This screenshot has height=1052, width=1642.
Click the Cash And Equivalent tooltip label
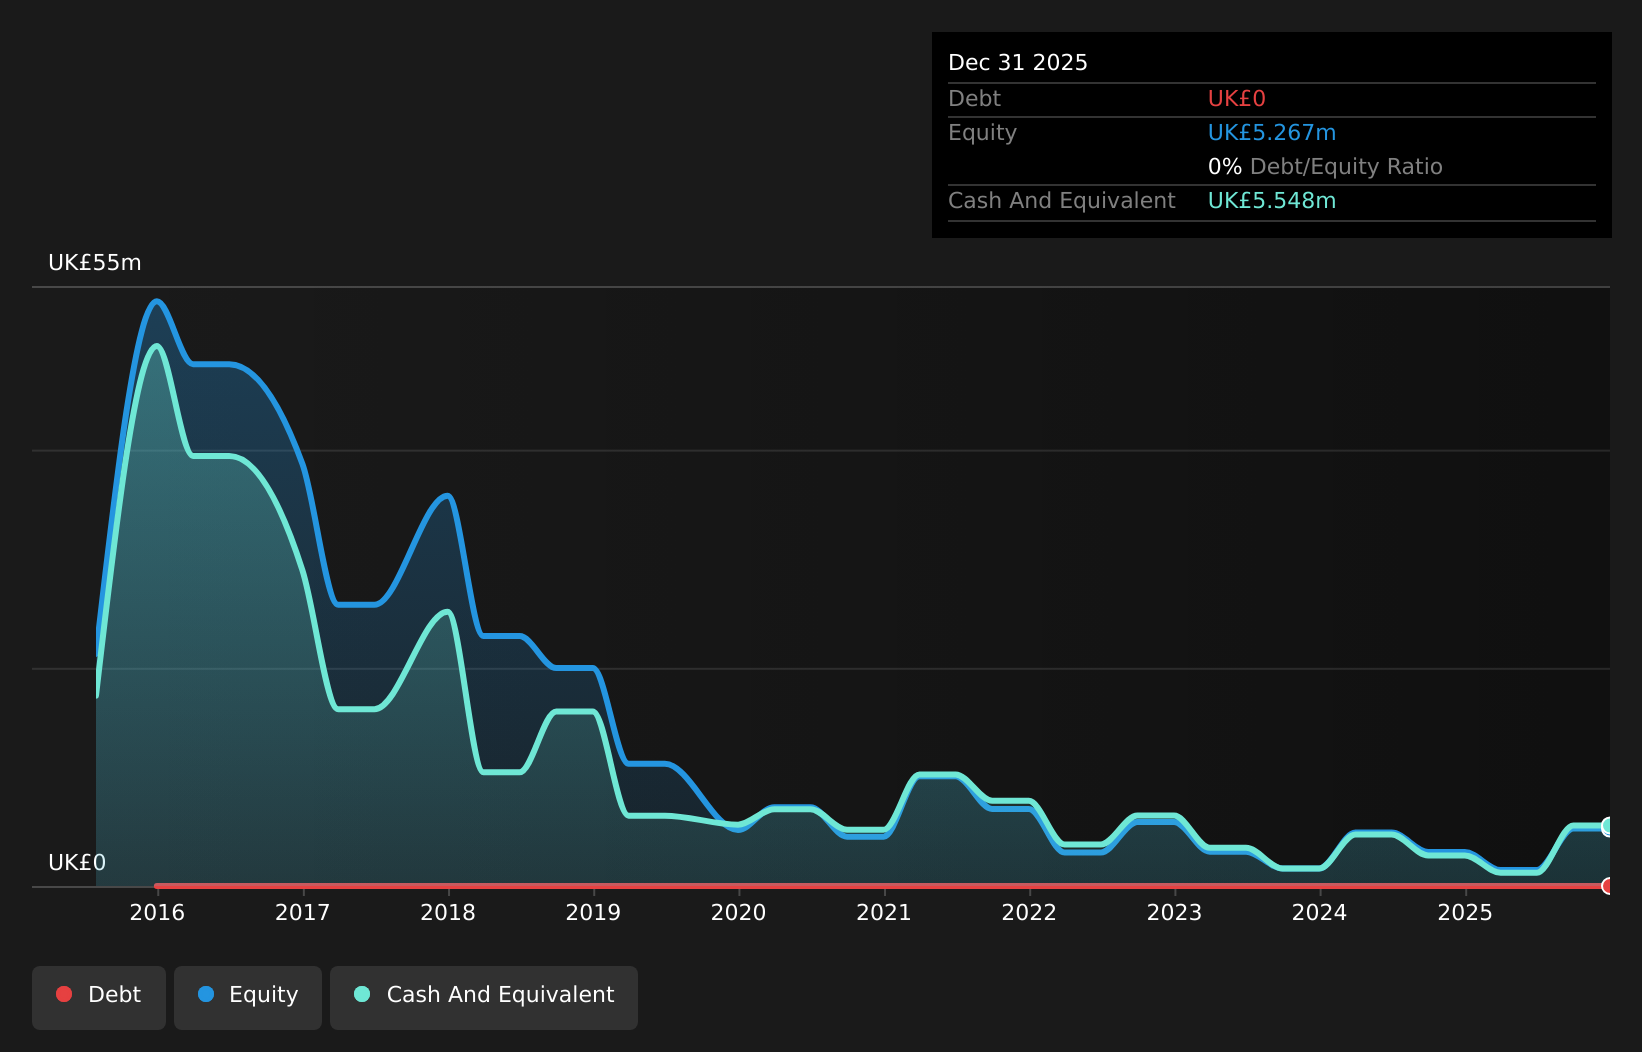(x=1062, y=201)
